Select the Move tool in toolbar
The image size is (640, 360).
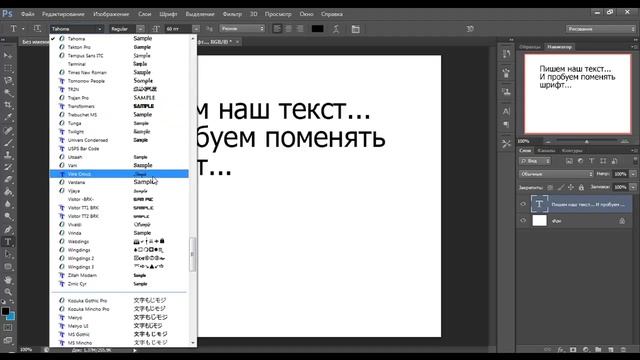coord(8,56)
